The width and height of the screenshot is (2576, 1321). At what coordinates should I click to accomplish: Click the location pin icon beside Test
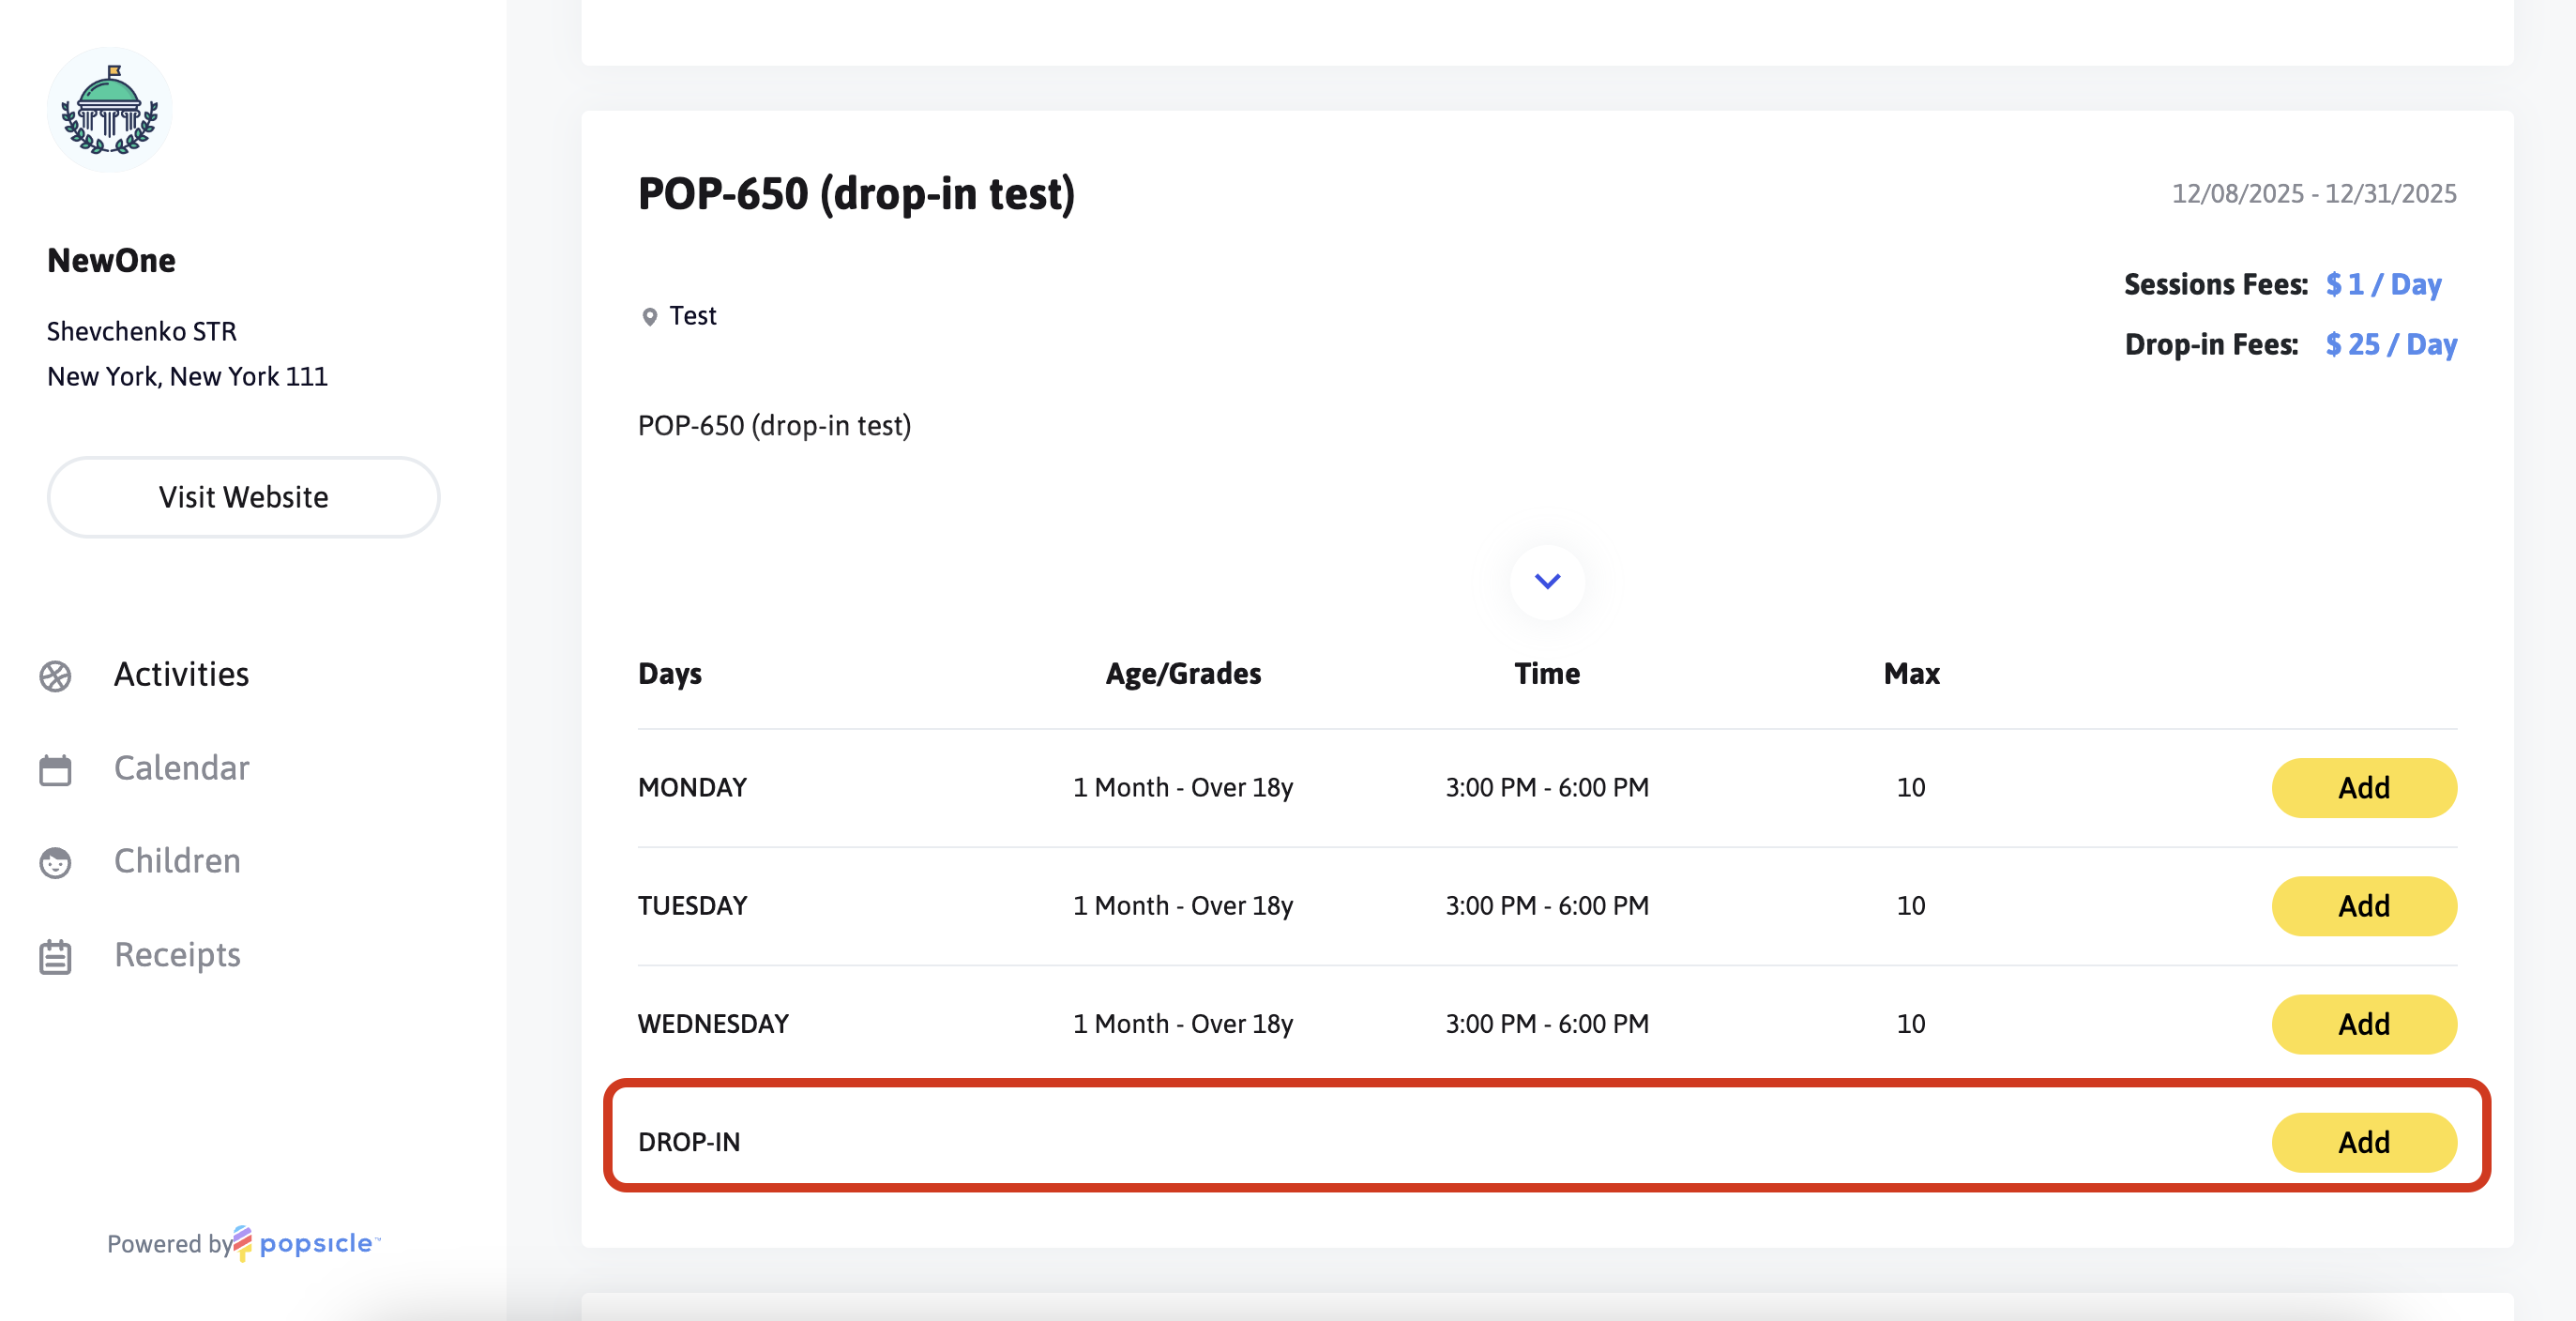point(649,317)
